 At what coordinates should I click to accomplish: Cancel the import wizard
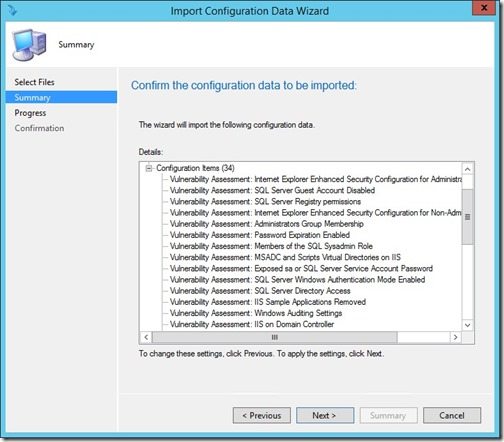coord(452,415)
